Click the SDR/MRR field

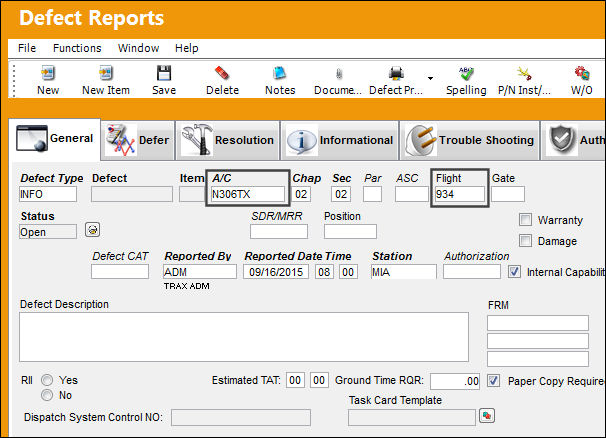pyautogui.click(x=279, y=232)
